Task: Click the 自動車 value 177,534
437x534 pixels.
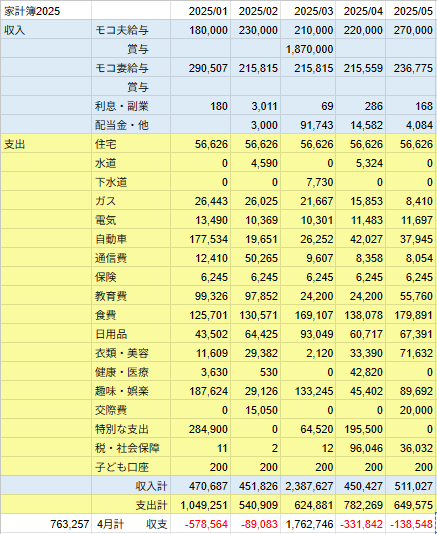Action: pyautogui.click(x=200, y=239)
